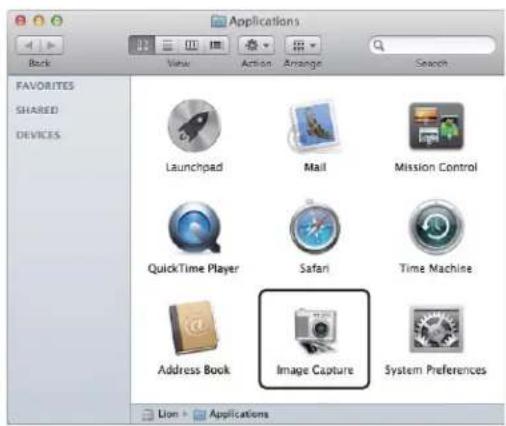The image size is (506, 426).
Task: Click the "Image Capture" label text
Action: pyautogui.click(x=315, y=370)
